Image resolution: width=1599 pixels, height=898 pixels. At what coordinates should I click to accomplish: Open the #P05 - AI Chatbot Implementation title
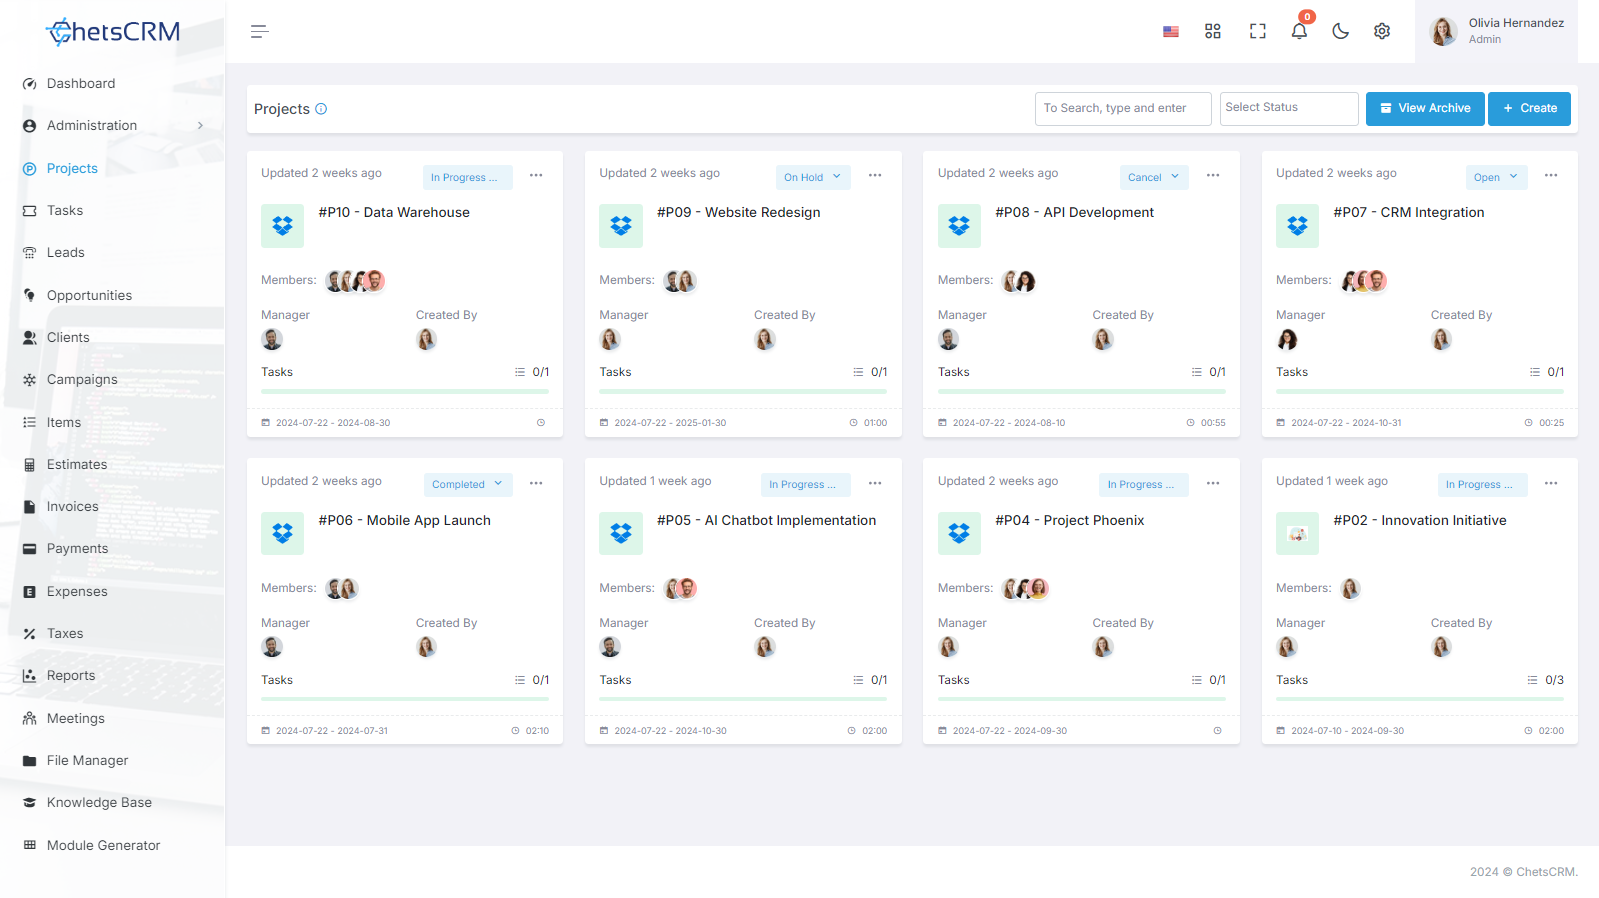click(x=766, y=520)
